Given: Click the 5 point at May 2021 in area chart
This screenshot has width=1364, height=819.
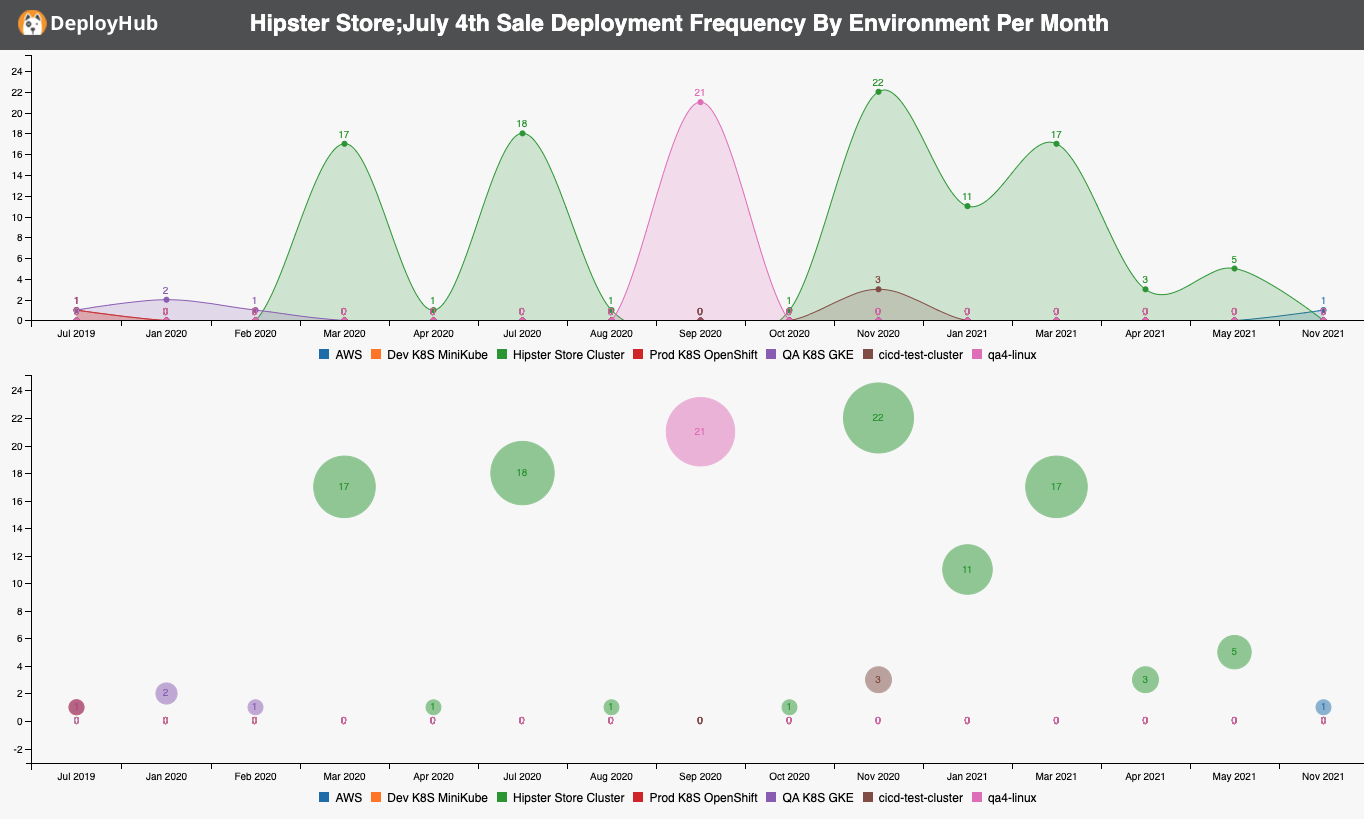Looking at the screenshot, I should [x=1234, y=268].
